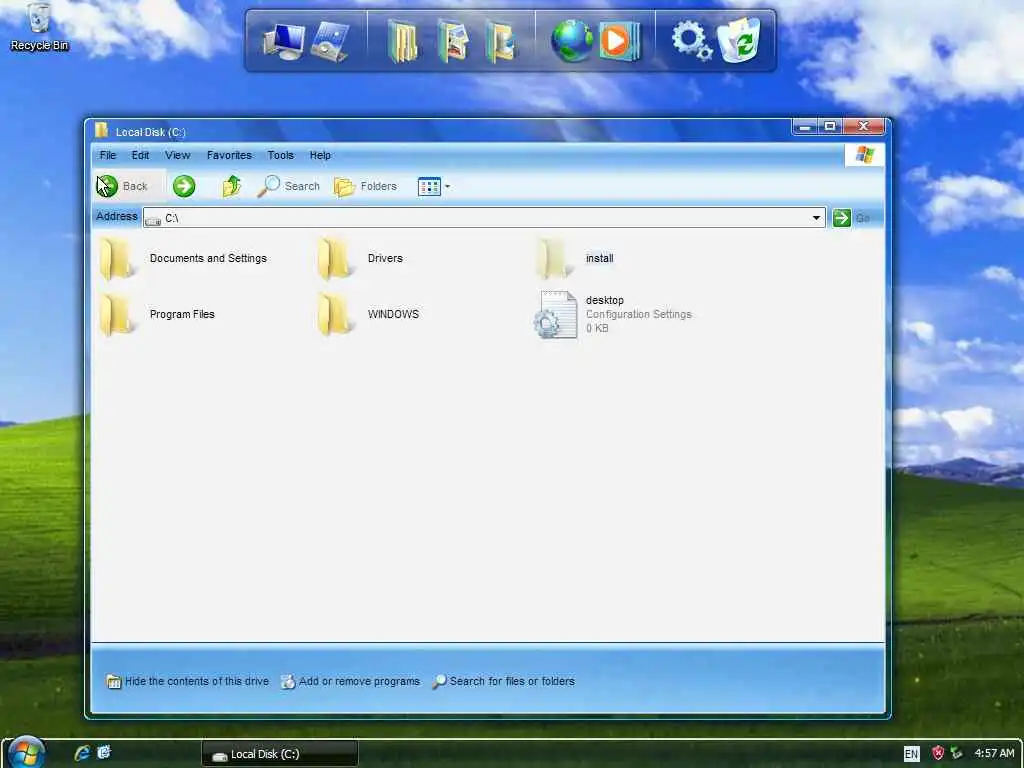
Task: Toggle the Folders pane button
Action: click(x=366, y=186)
